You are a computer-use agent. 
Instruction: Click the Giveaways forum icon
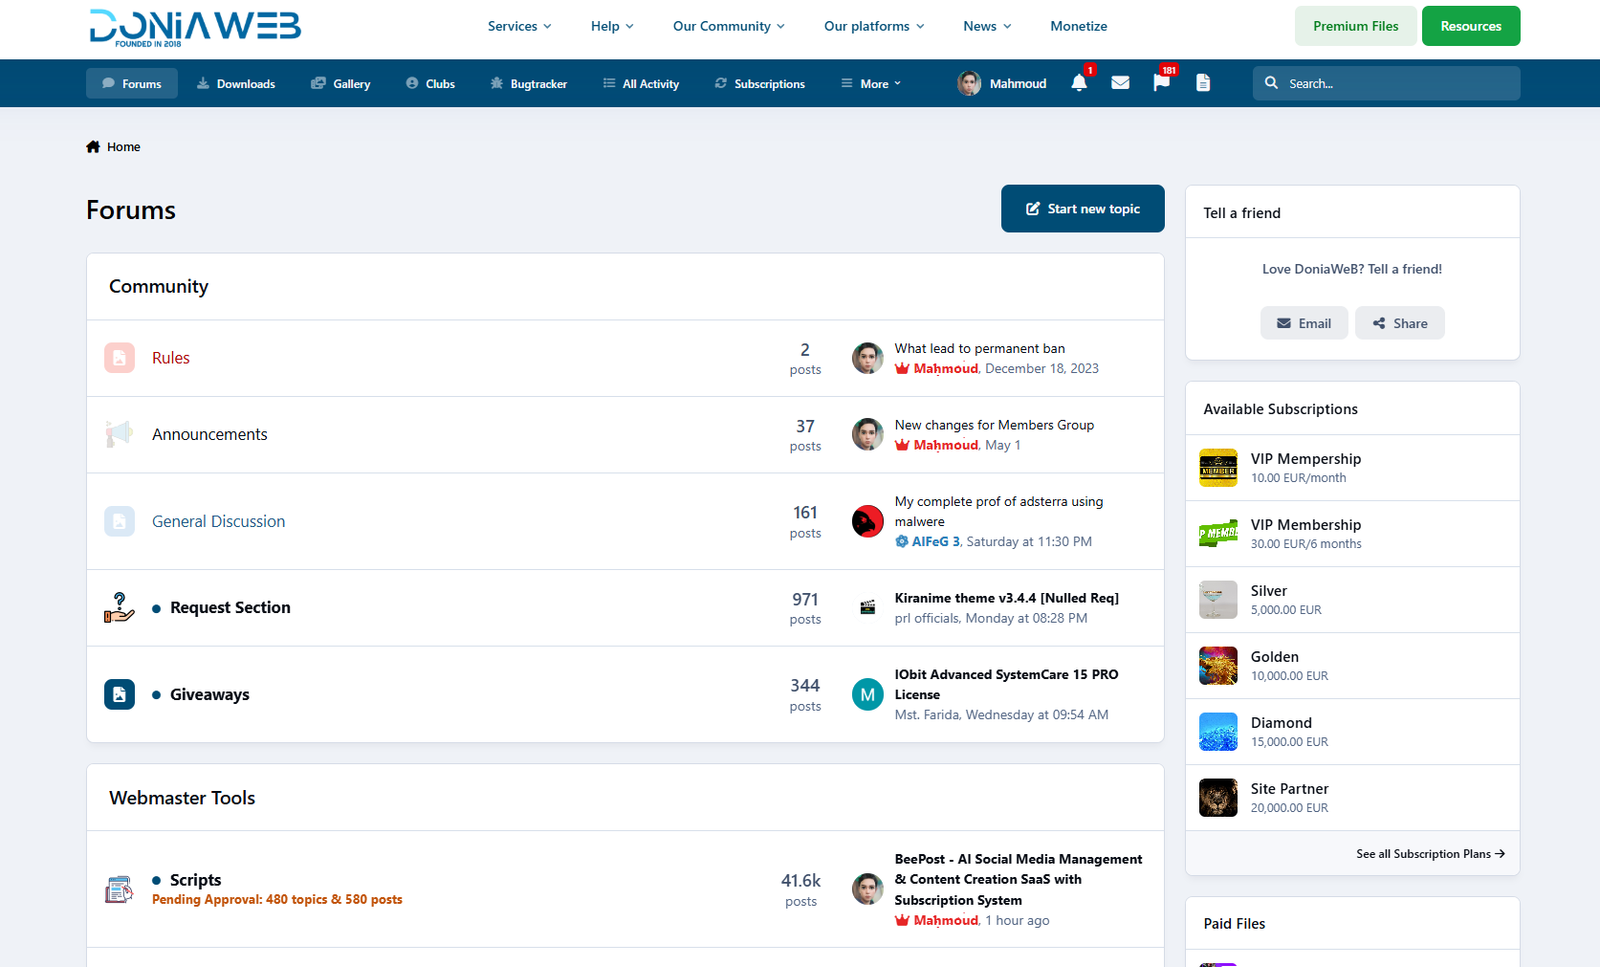click(x=119, y=694)
